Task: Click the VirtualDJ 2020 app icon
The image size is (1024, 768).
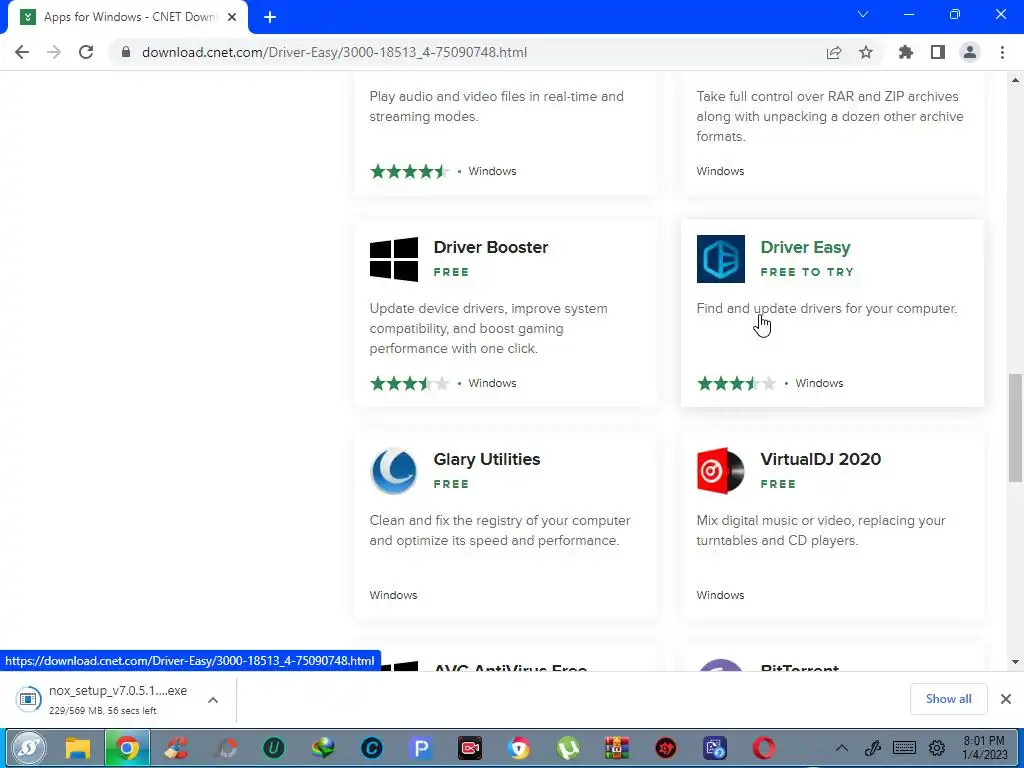Action: pos(720,471)
